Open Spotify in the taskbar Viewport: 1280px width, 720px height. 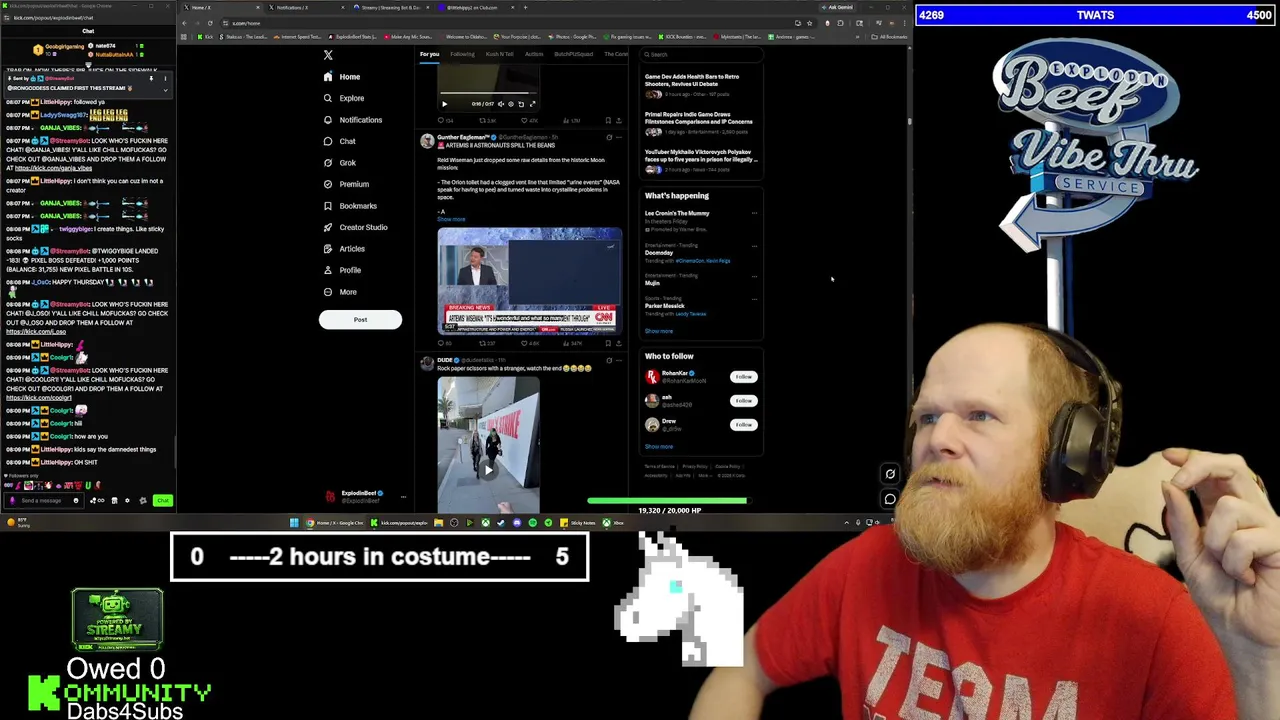532,523
